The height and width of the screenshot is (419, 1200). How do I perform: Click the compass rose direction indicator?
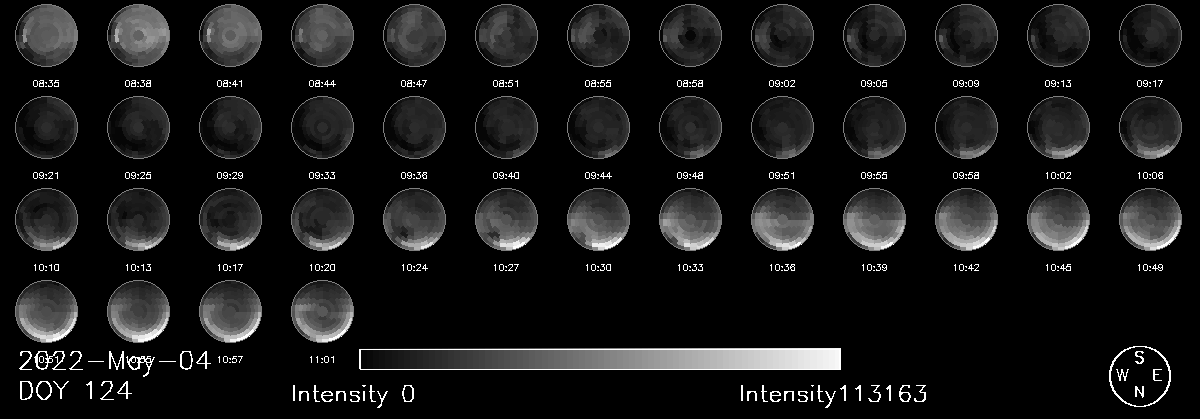pos(1139,375)
